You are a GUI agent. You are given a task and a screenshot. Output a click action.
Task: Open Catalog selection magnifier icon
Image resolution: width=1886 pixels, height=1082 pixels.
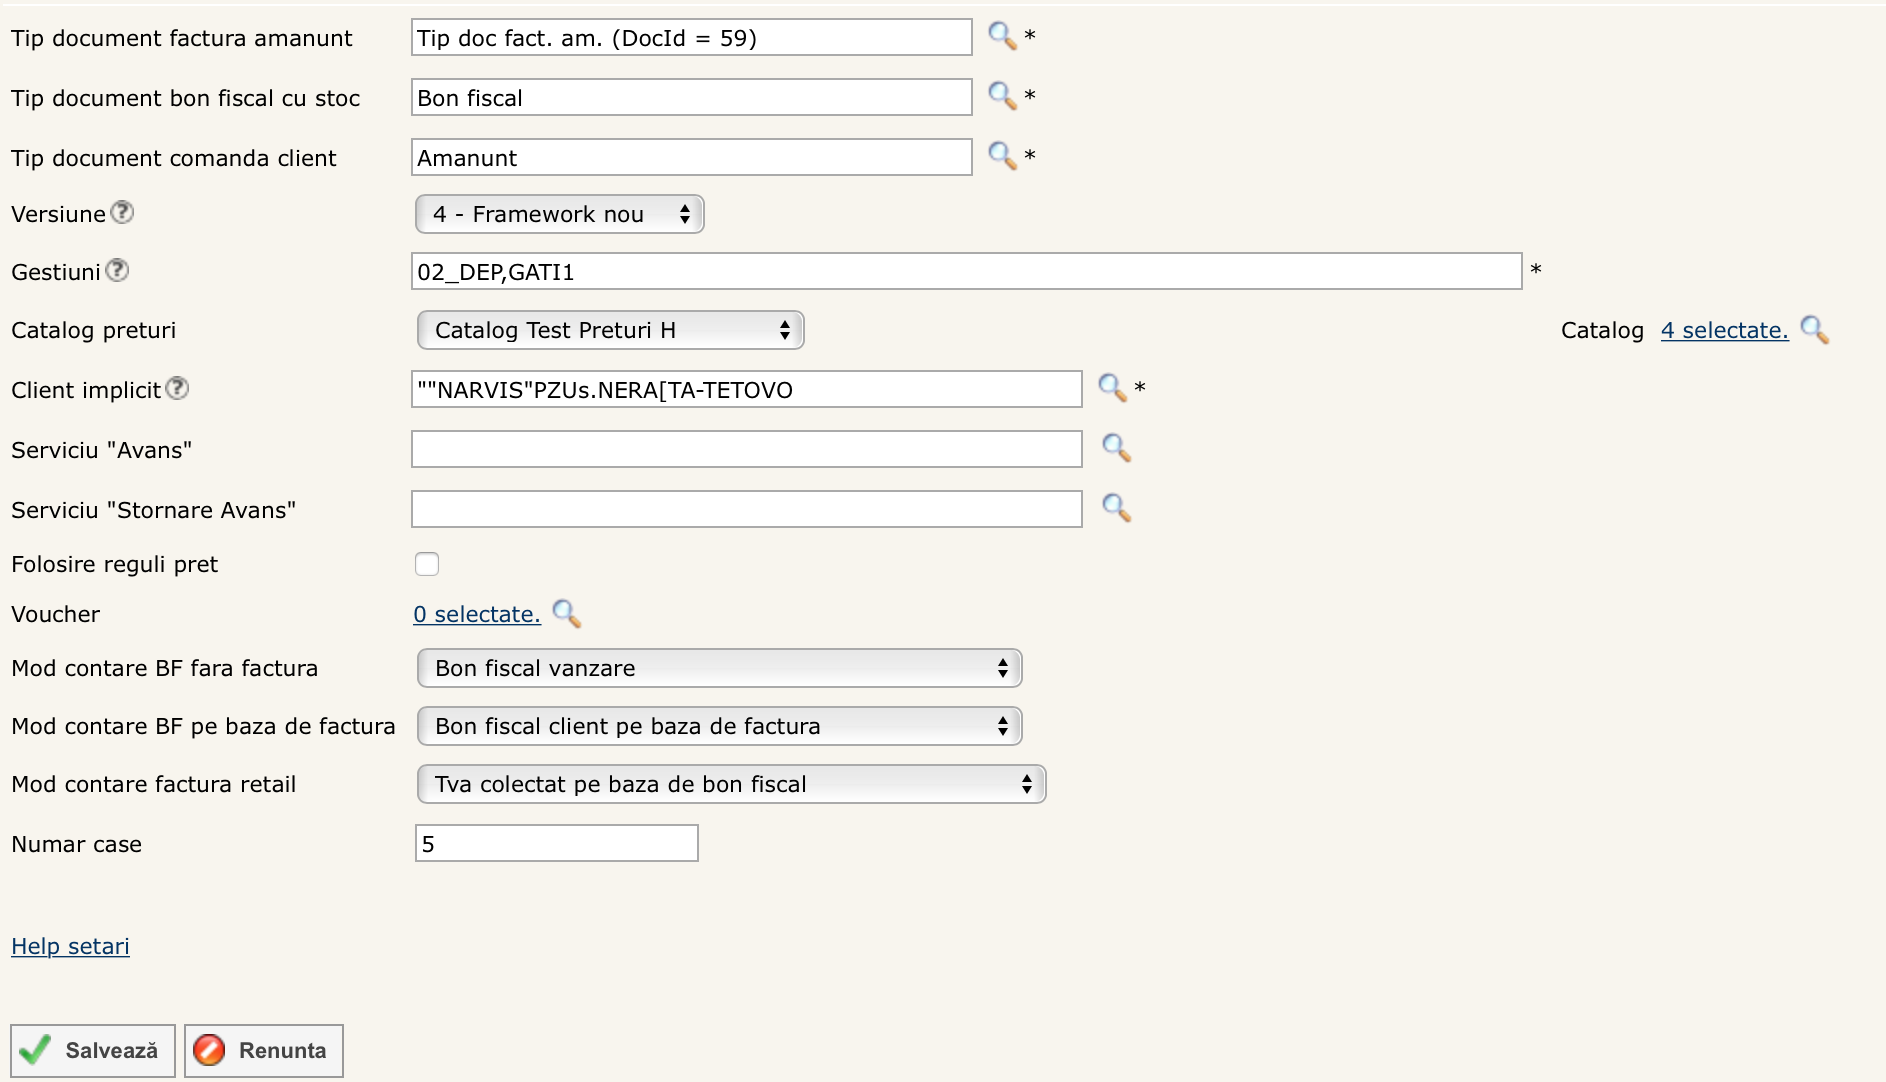[x=1814, y=330]
